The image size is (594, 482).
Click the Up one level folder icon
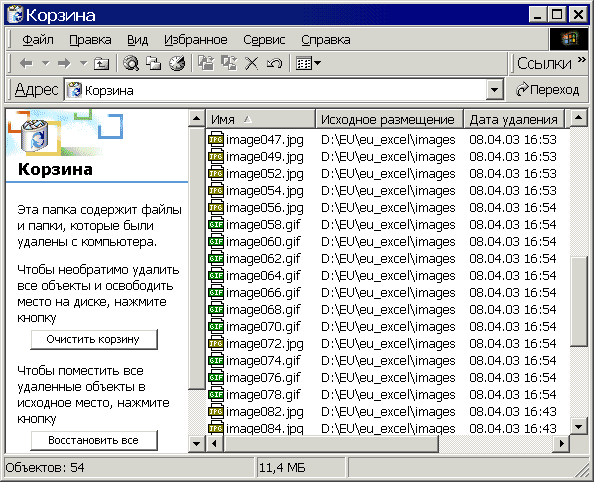tap(101, 63)
